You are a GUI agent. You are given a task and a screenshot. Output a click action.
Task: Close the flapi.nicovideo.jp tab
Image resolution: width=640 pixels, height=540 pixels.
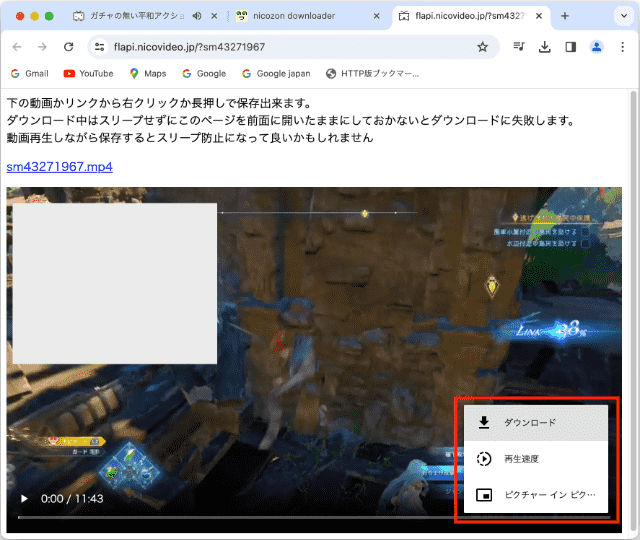tap(539, 16)
